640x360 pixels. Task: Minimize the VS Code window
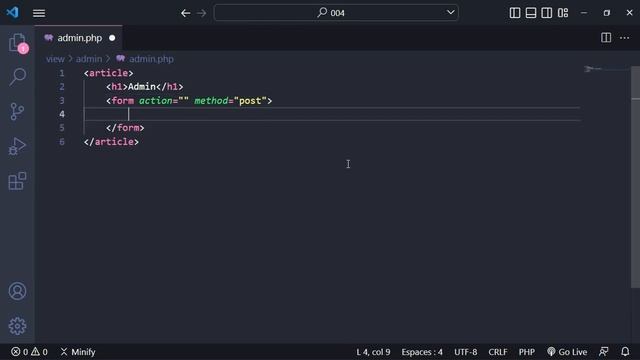coord(584,13)
